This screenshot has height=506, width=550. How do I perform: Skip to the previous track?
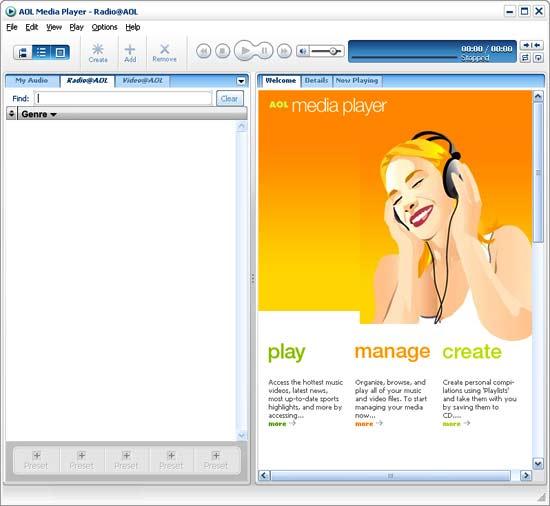pos(203,51)
